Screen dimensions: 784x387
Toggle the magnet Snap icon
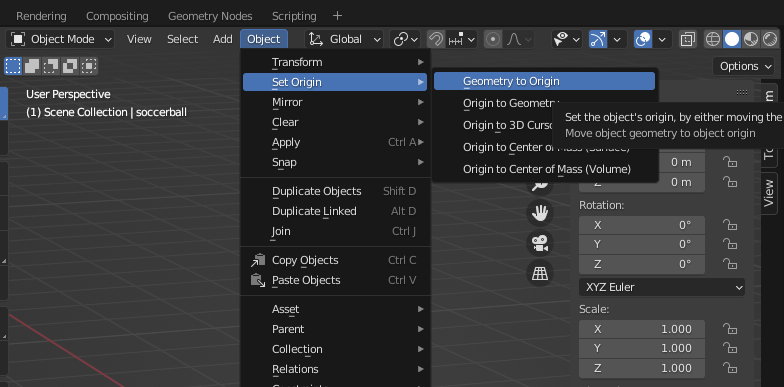436,39
